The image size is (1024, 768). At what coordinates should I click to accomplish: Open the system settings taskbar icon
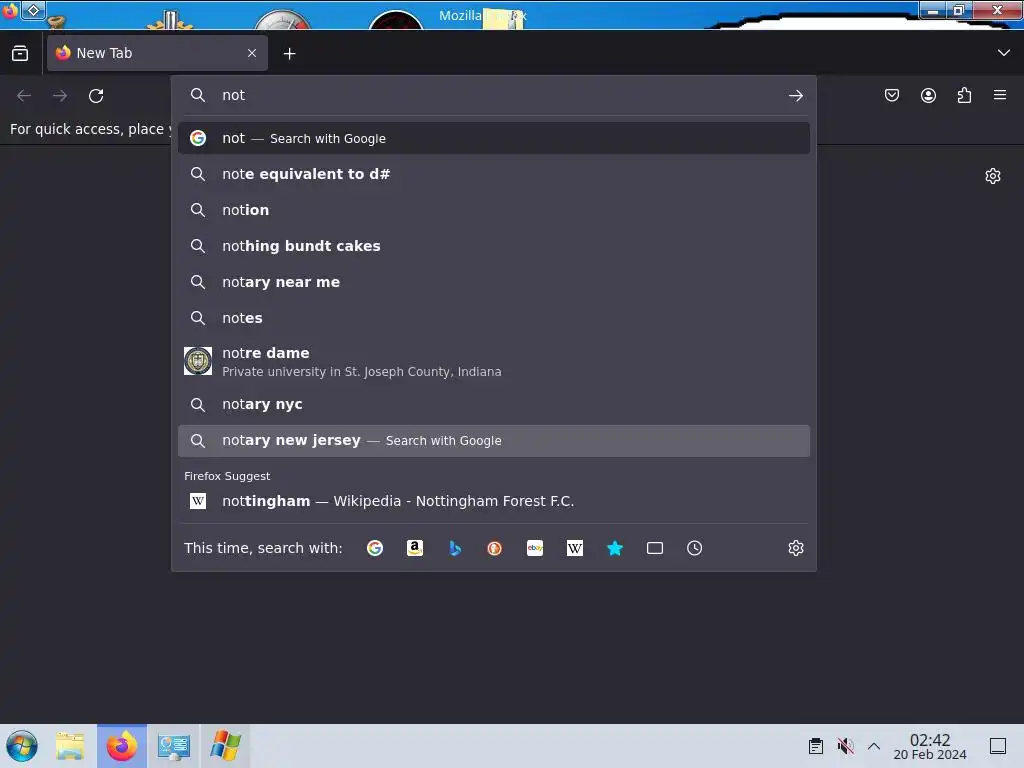tap(174, 746)
